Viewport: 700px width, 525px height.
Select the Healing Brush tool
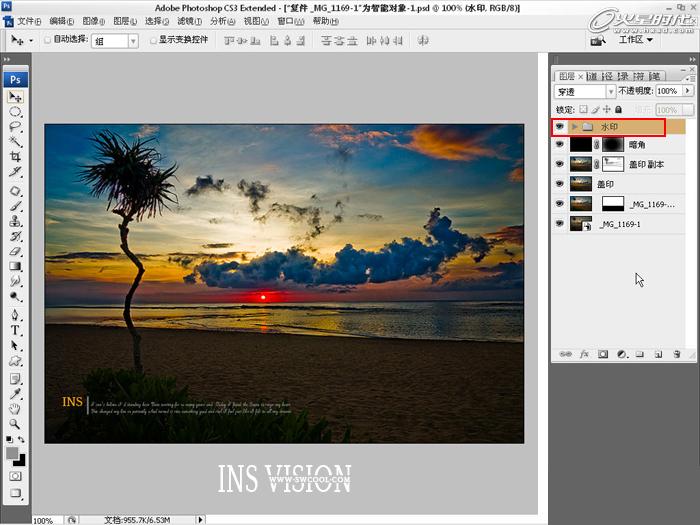coord(15,191)
